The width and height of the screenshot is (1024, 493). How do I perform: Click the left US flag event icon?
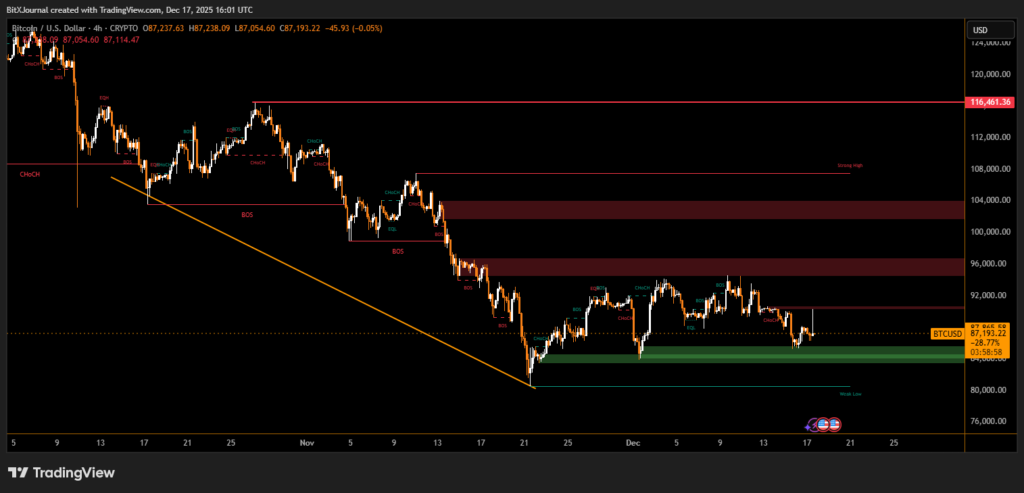(823, 424)
